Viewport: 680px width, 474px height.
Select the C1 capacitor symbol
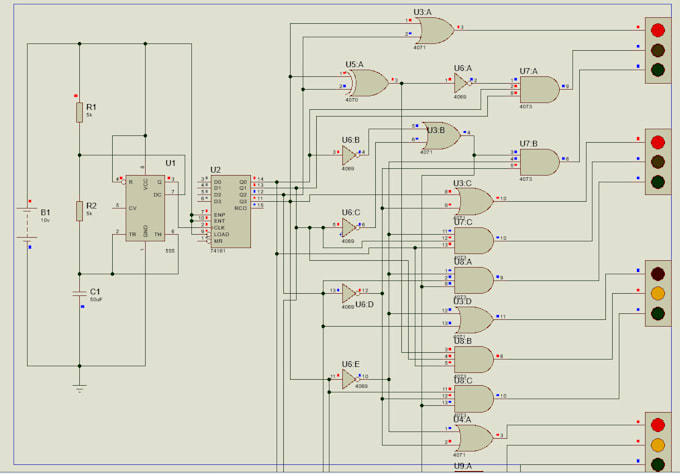tap(79, 294)
